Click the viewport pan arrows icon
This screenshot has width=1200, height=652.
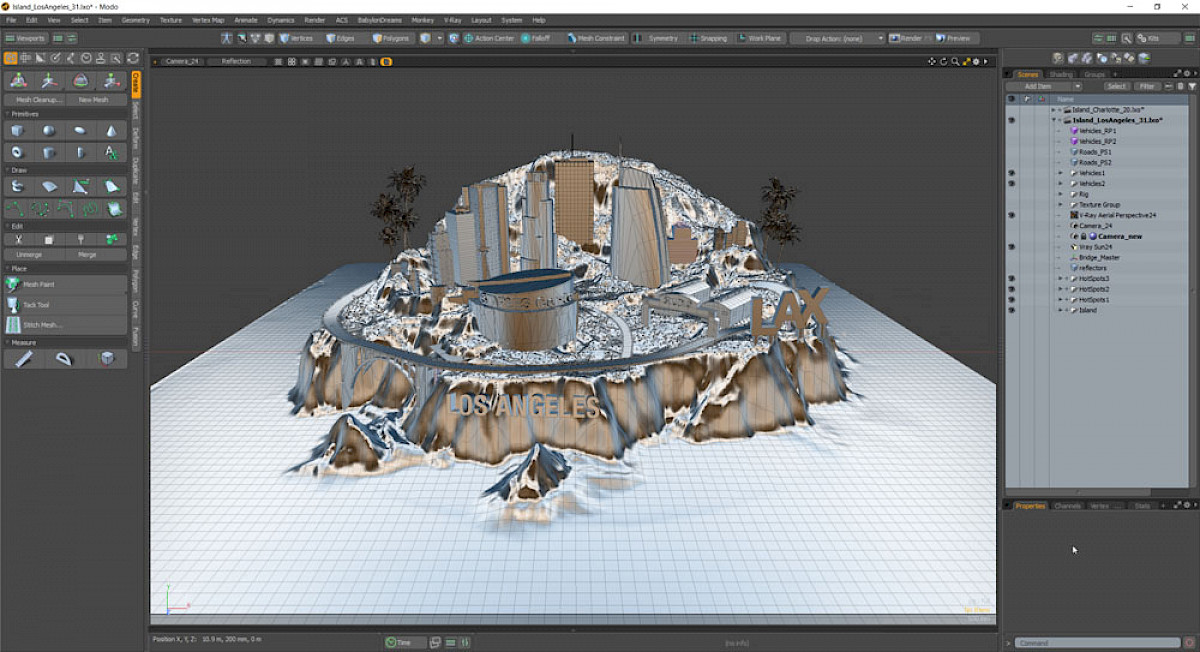point(932,61)
